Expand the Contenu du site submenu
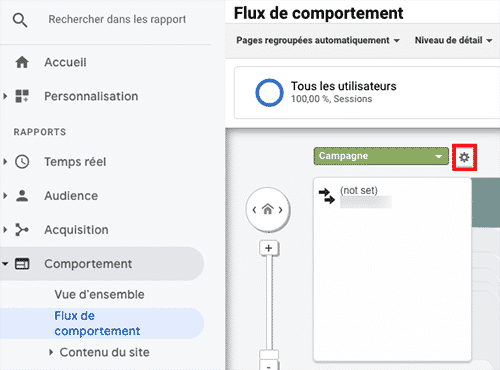 coord(51,352)
